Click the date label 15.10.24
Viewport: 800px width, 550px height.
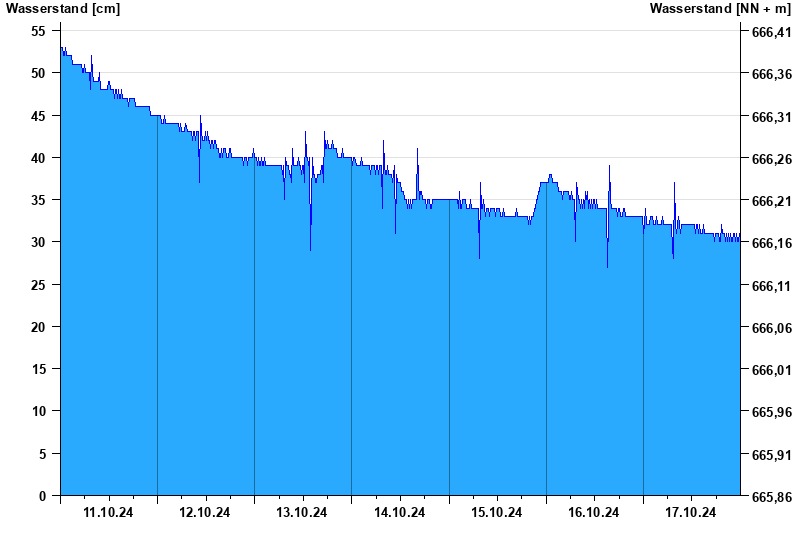pos(496,512)
